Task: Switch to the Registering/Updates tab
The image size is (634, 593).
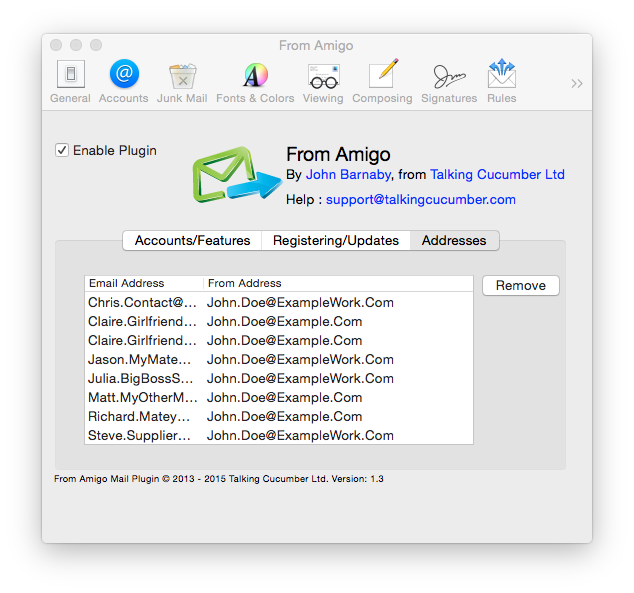Action: 336,241
